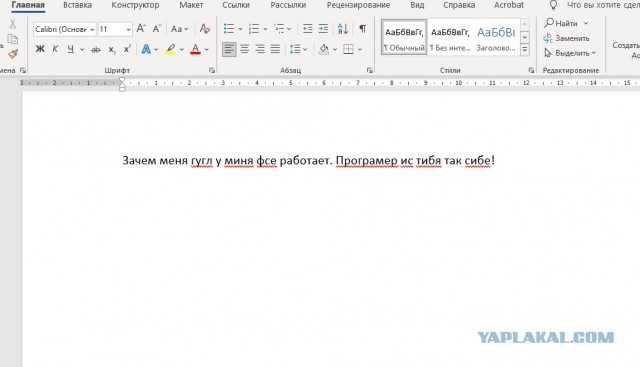Open Стили pane launcher
Viewport: 640px width, 367px height.
(x=531, y=70)
